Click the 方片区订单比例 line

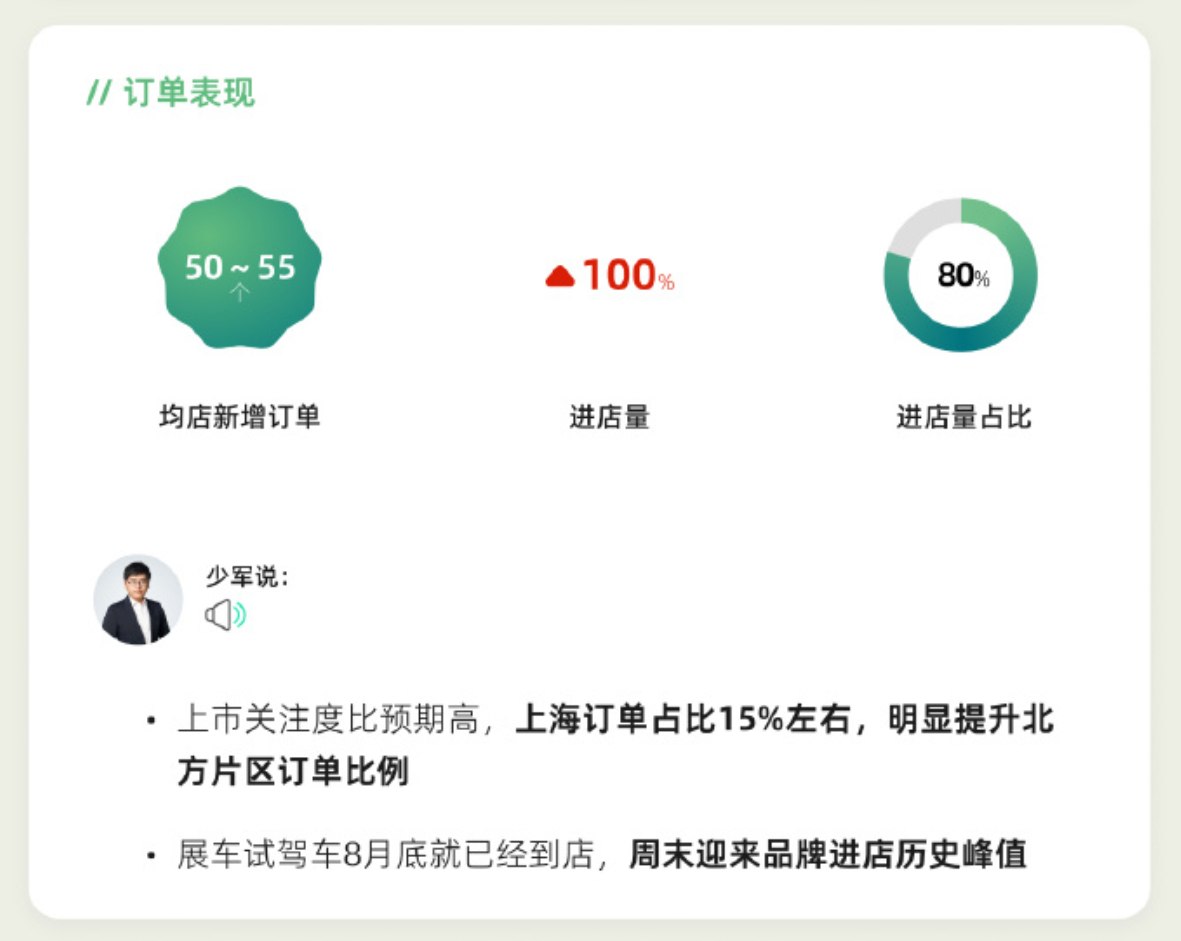pyautogui.click(x=293, y=771)
